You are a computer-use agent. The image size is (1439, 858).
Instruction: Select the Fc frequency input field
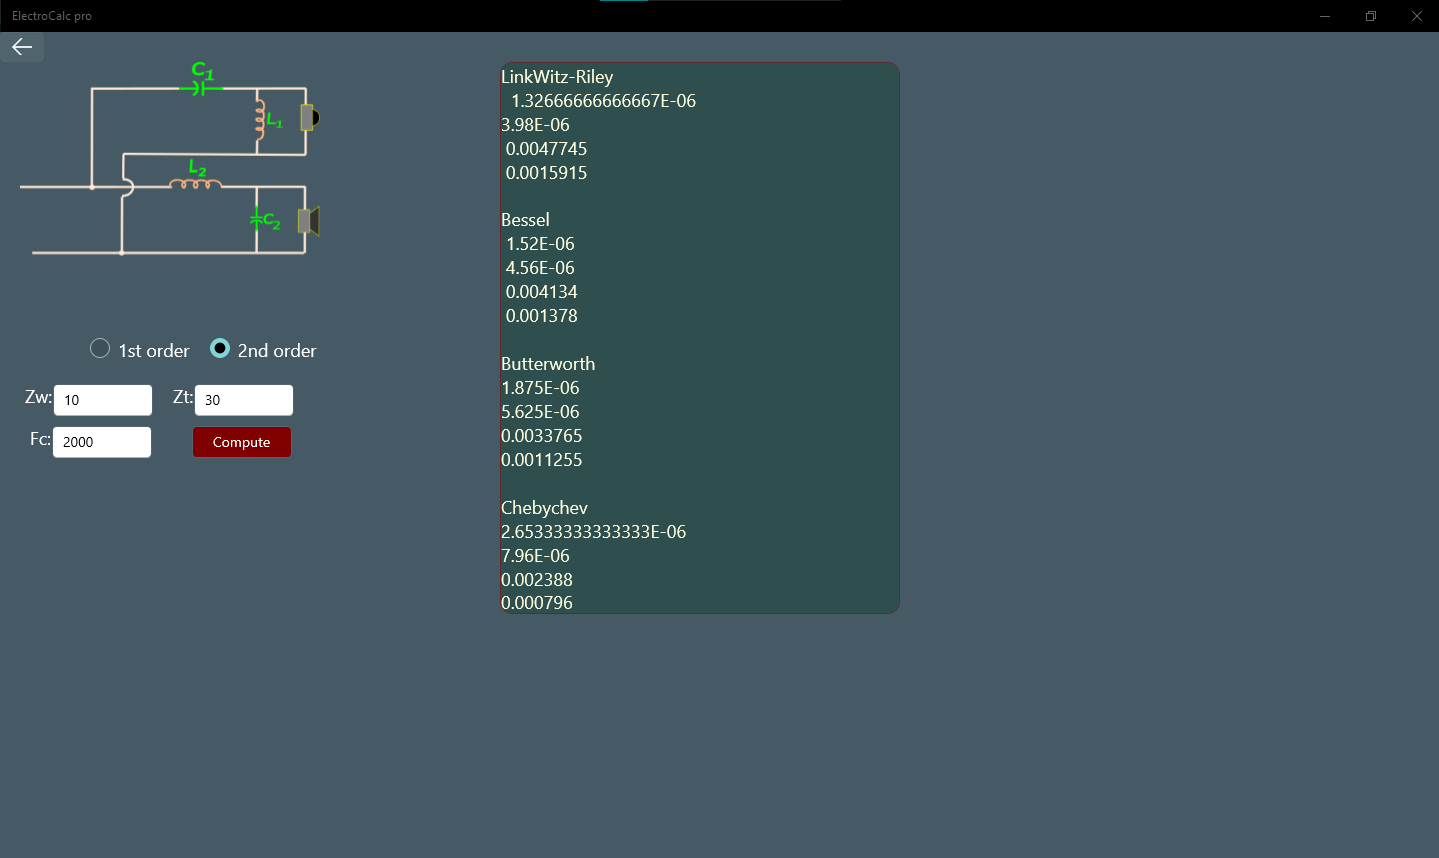(x=101, y=441)
